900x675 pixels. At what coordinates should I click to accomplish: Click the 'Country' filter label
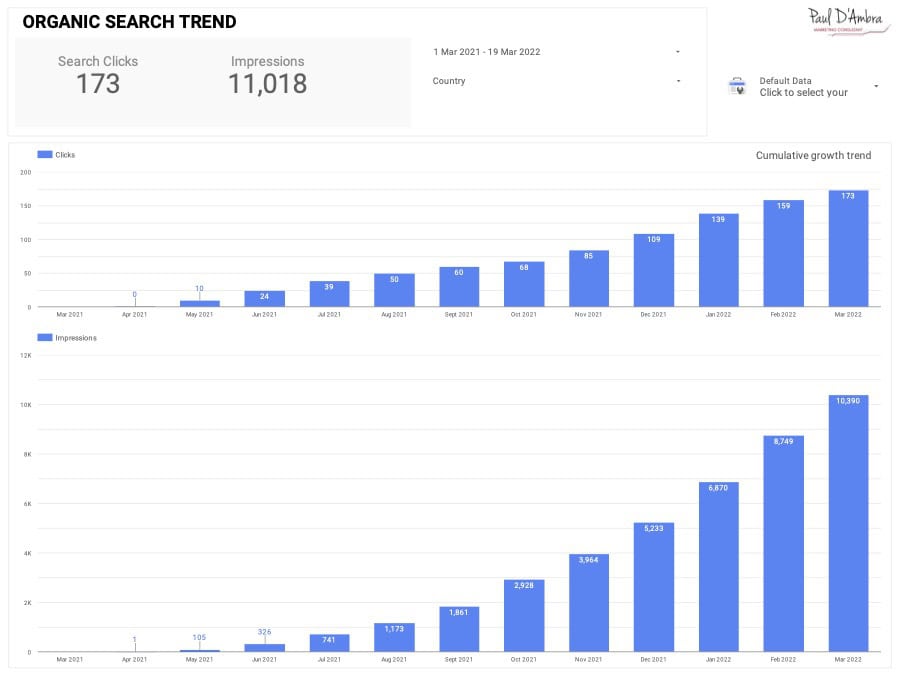[x=449, y=81]
